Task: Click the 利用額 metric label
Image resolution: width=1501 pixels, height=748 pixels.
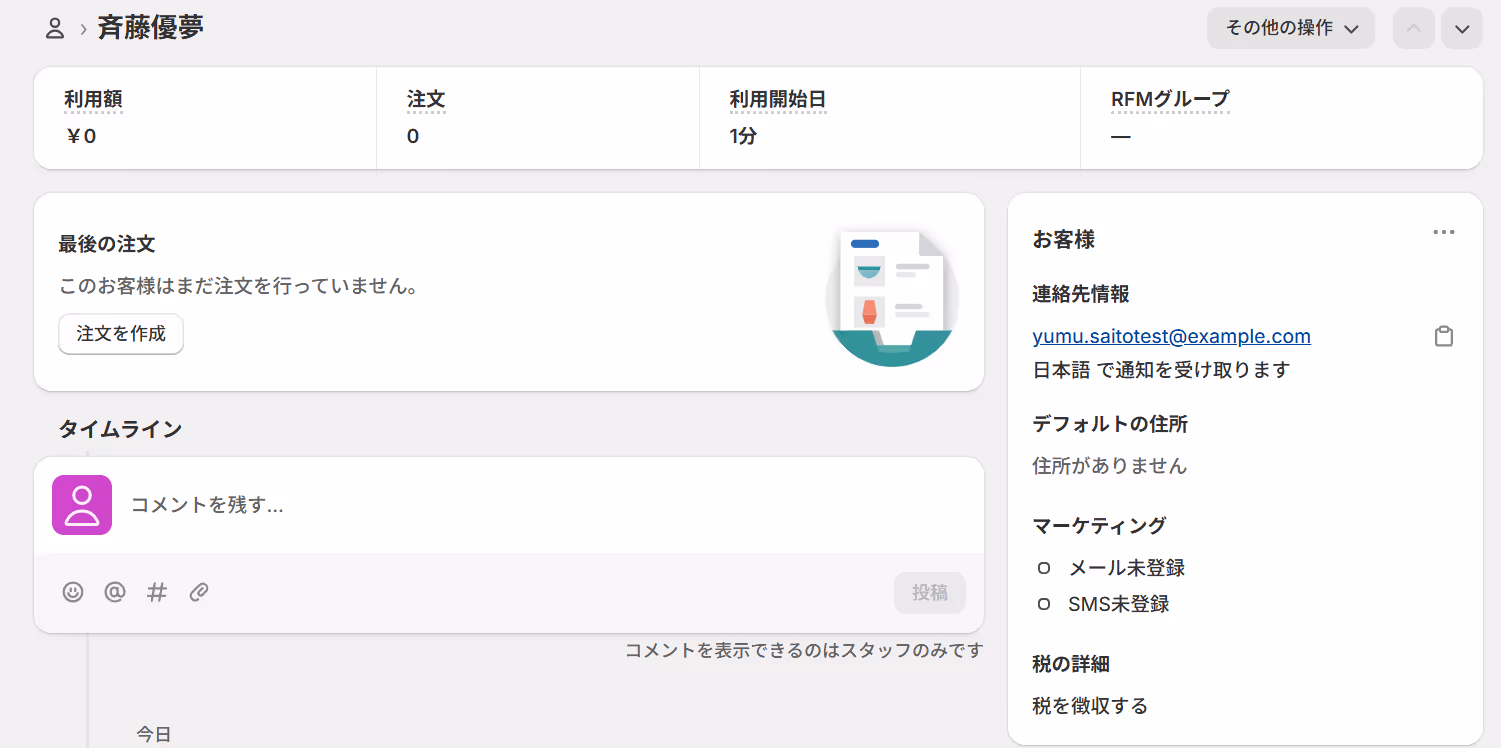Action: (93, 100)
